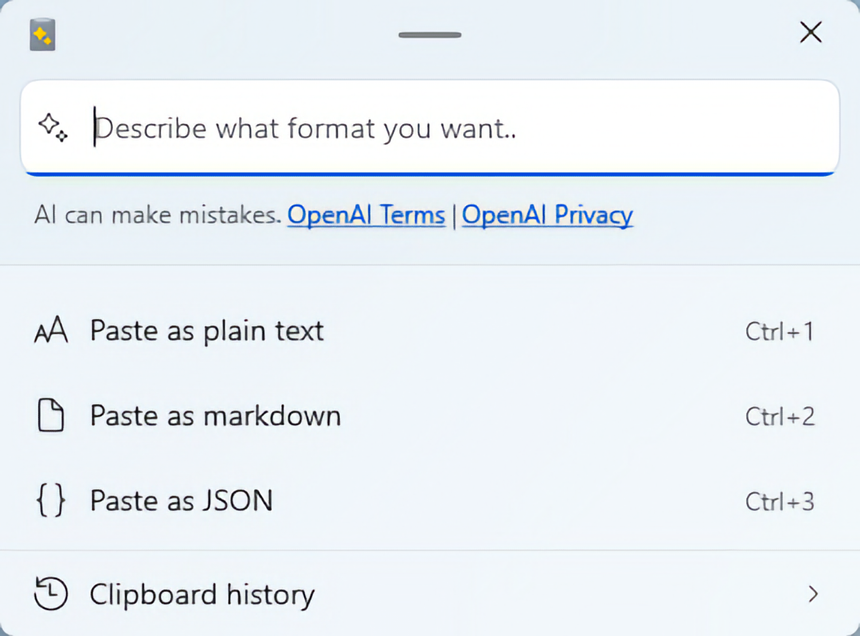Open the OpenAI Privacy link
Image resolution: width=860 pixels, height=636 pixels.
click(x=547, y=215)
